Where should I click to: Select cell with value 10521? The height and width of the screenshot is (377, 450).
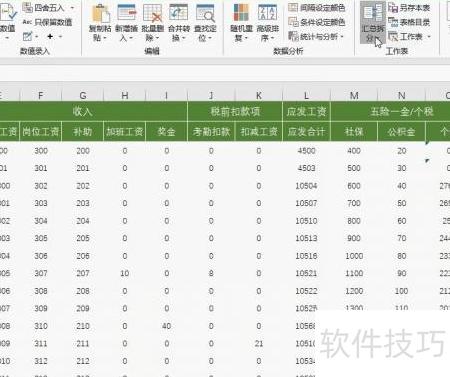coord(306,273)
